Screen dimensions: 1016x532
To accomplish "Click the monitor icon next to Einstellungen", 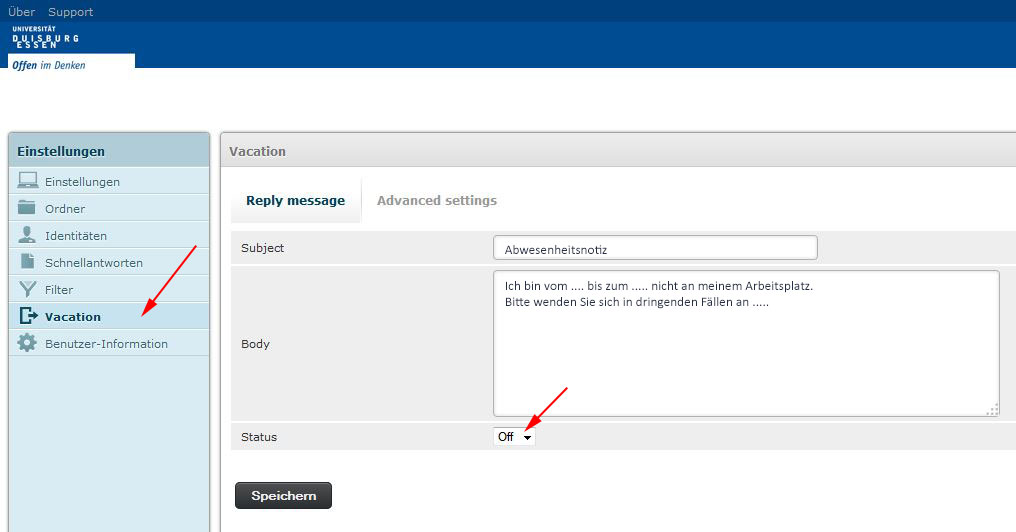I will (27, 181).
